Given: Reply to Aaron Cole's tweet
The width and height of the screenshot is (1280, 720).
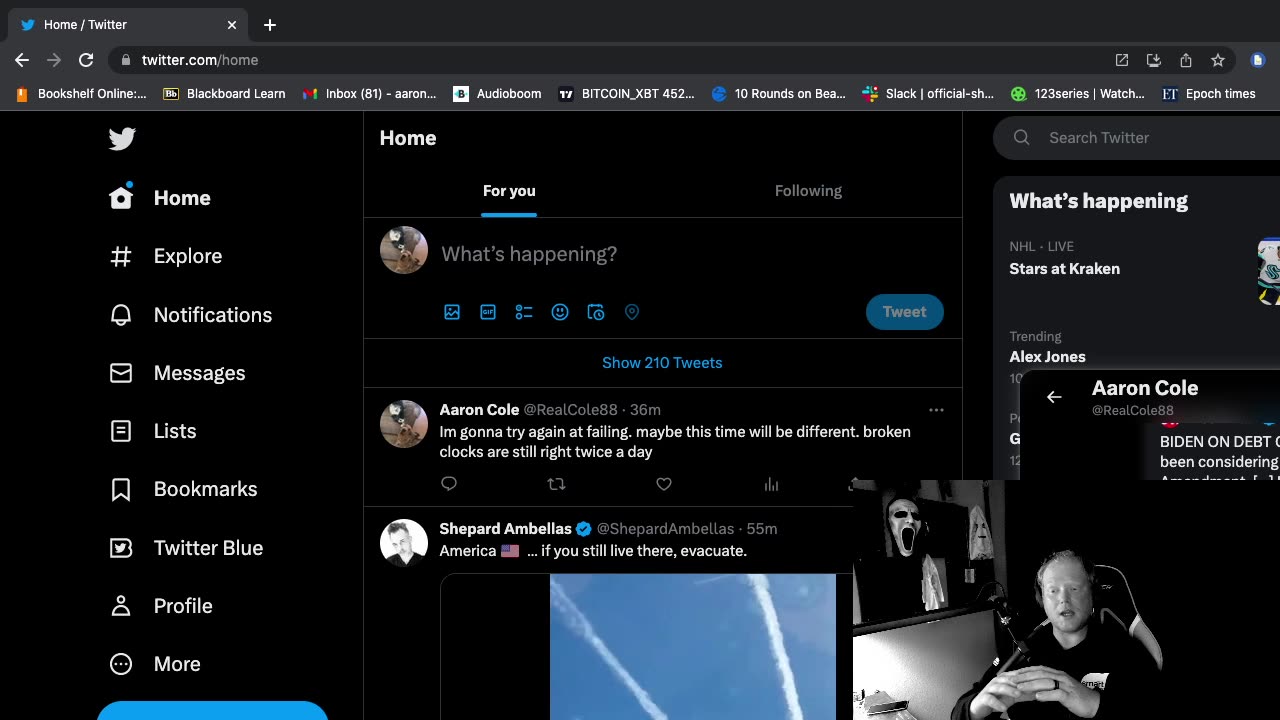Looking at the screenshot, I should [449, 484].
